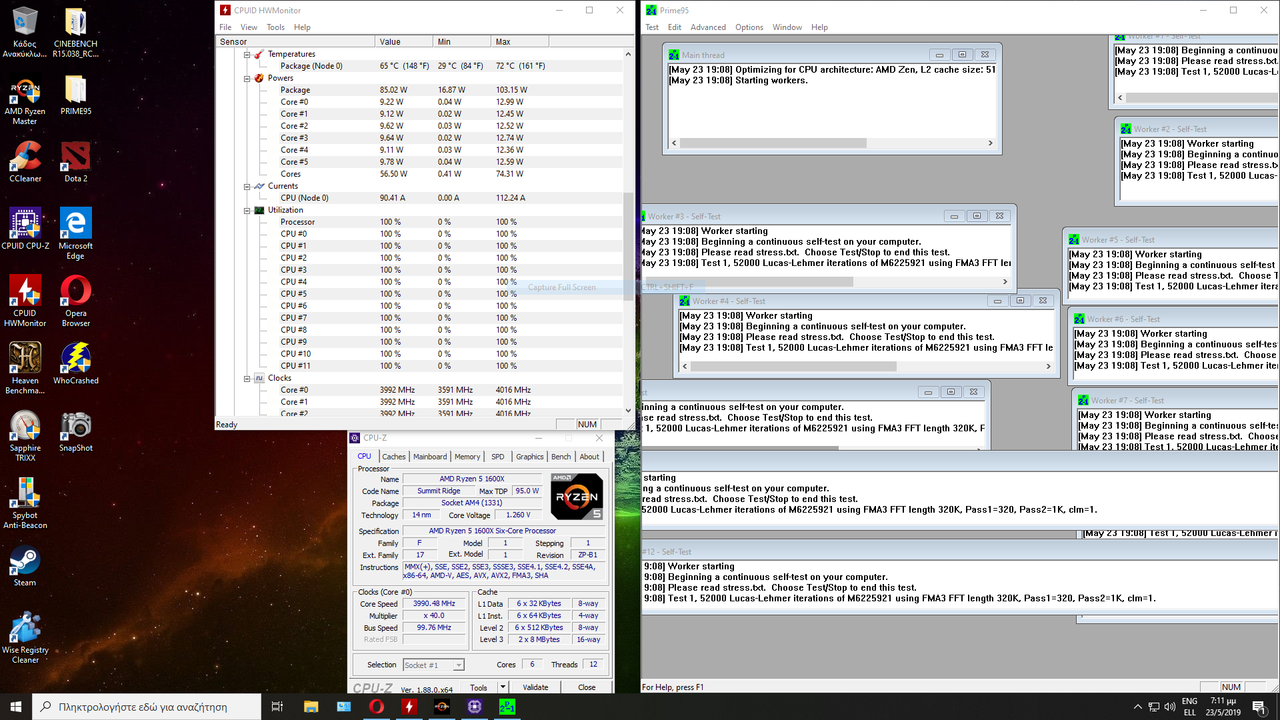1280x720 pixels.
Task: Switch to the Bench tab in CPU-Z
Action: pyautogui.click(x=561, y=457)
